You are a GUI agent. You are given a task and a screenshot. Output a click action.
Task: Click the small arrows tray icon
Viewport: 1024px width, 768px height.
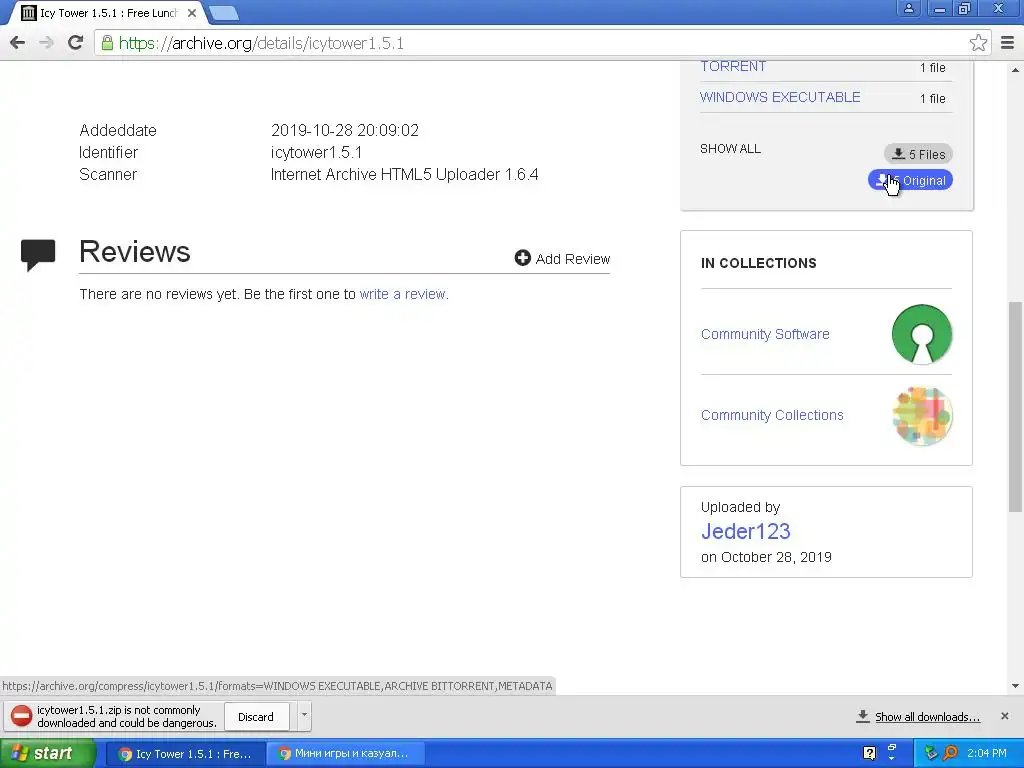pos(892,752)
